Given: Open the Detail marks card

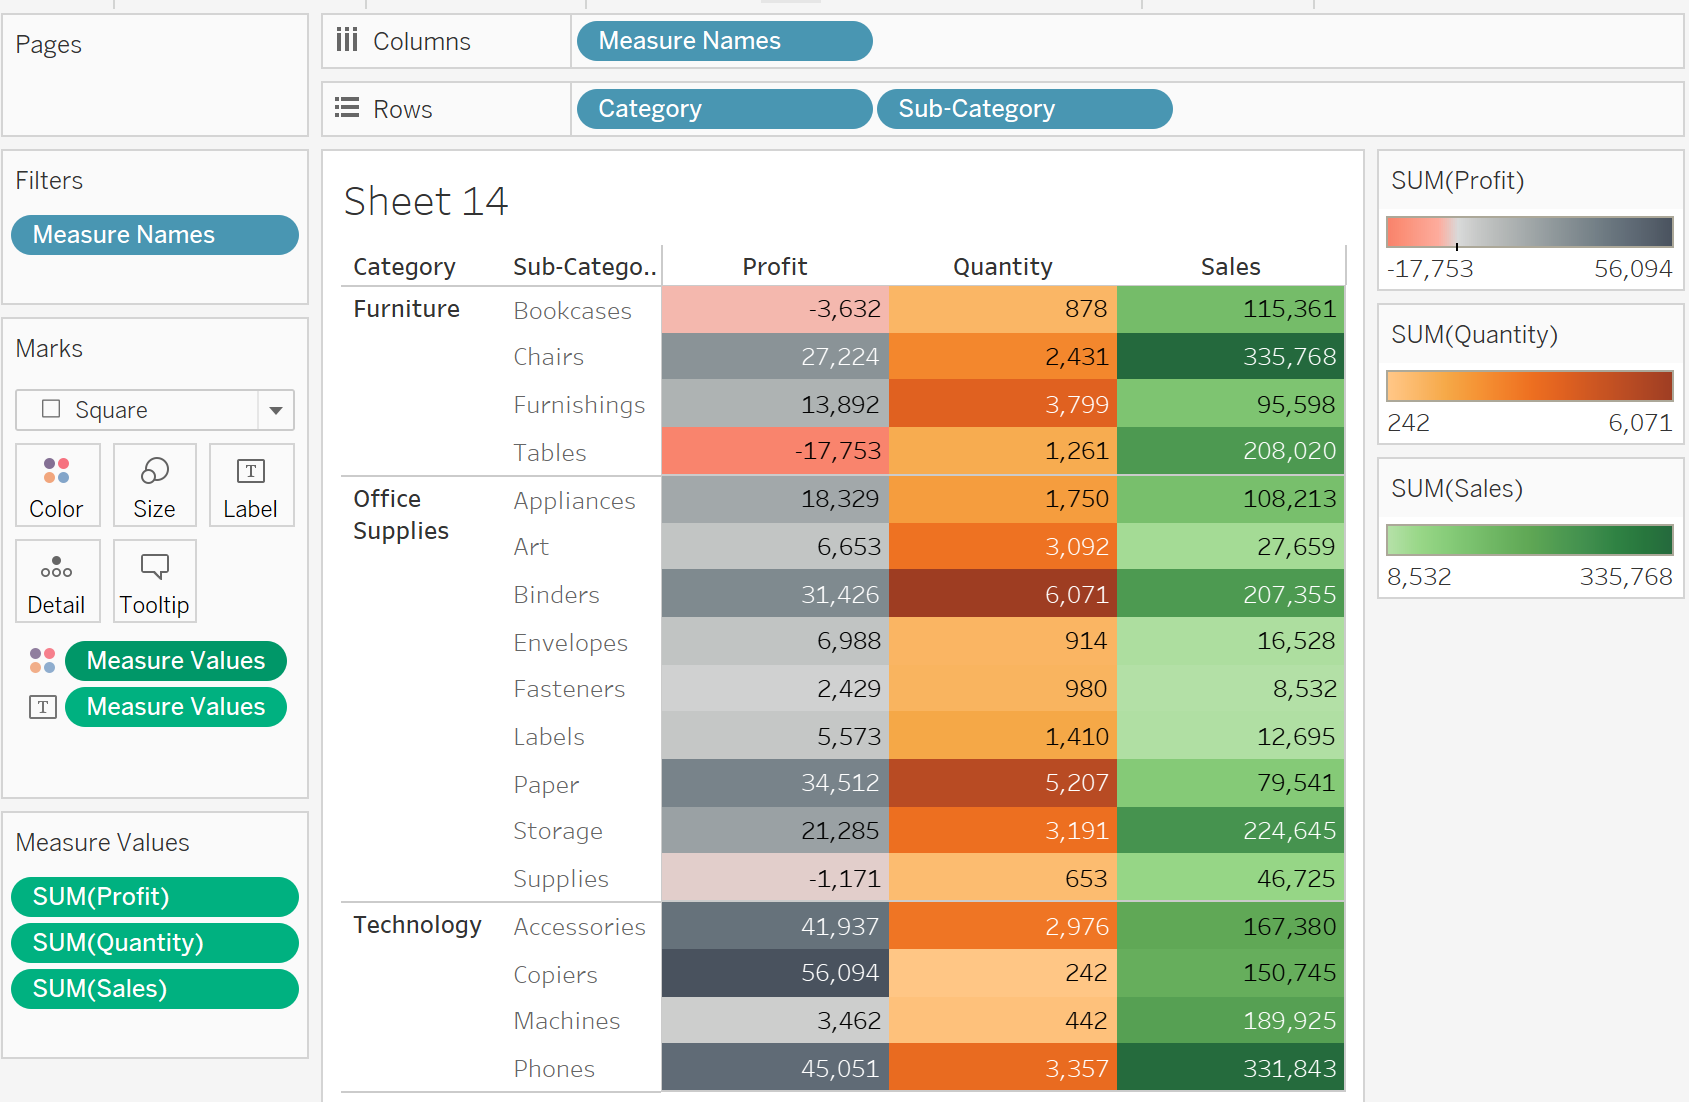Looking at the screenshot, I should (x=57, y=581).
